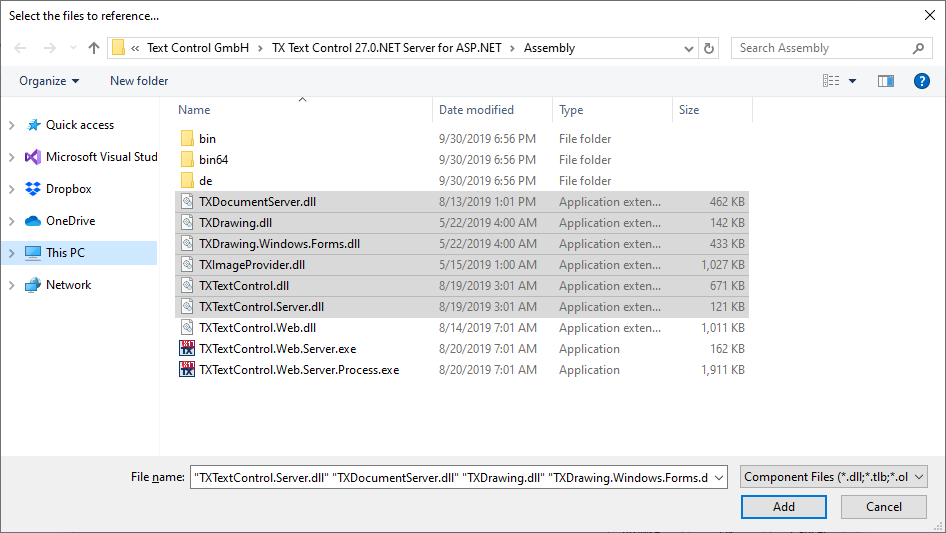Click the bin folder icon
The height and width of the screenshot is (533, 946).
pos(187,138)
